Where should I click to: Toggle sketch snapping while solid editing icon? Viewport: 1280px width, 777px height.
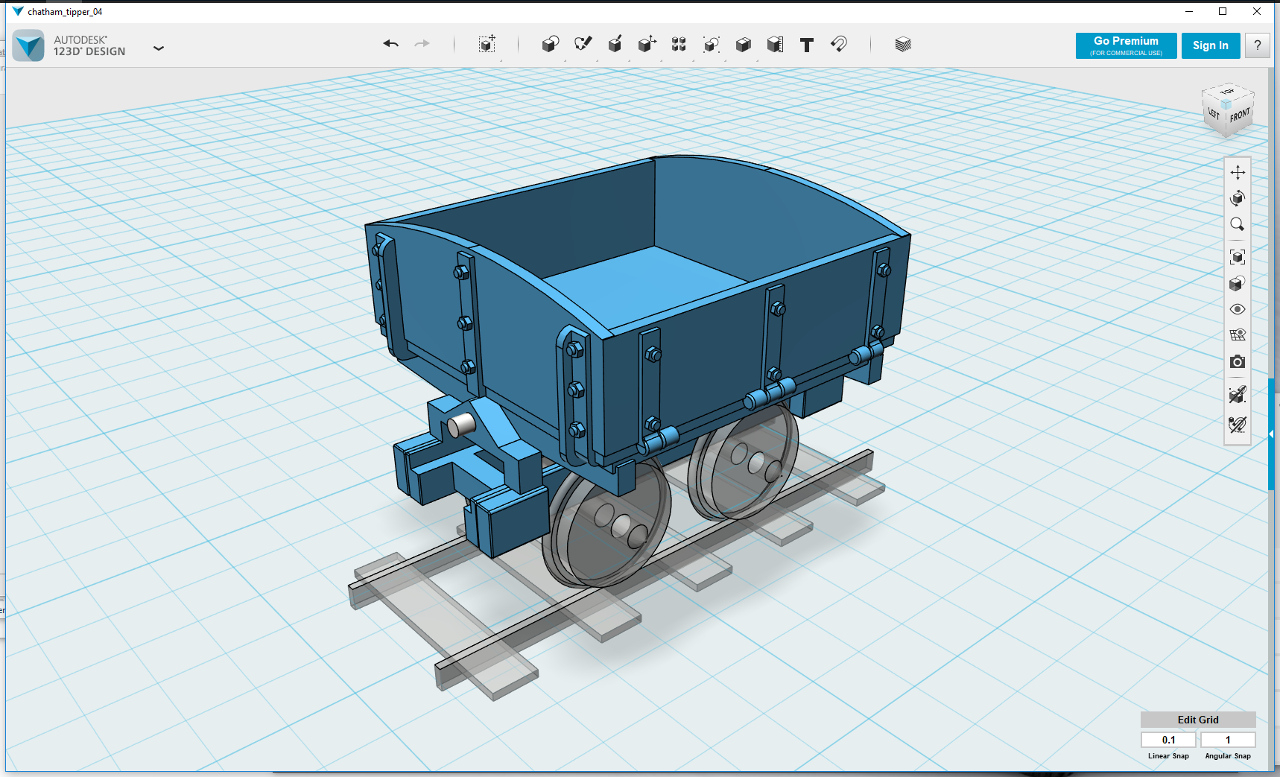(x=1238, y=395)
